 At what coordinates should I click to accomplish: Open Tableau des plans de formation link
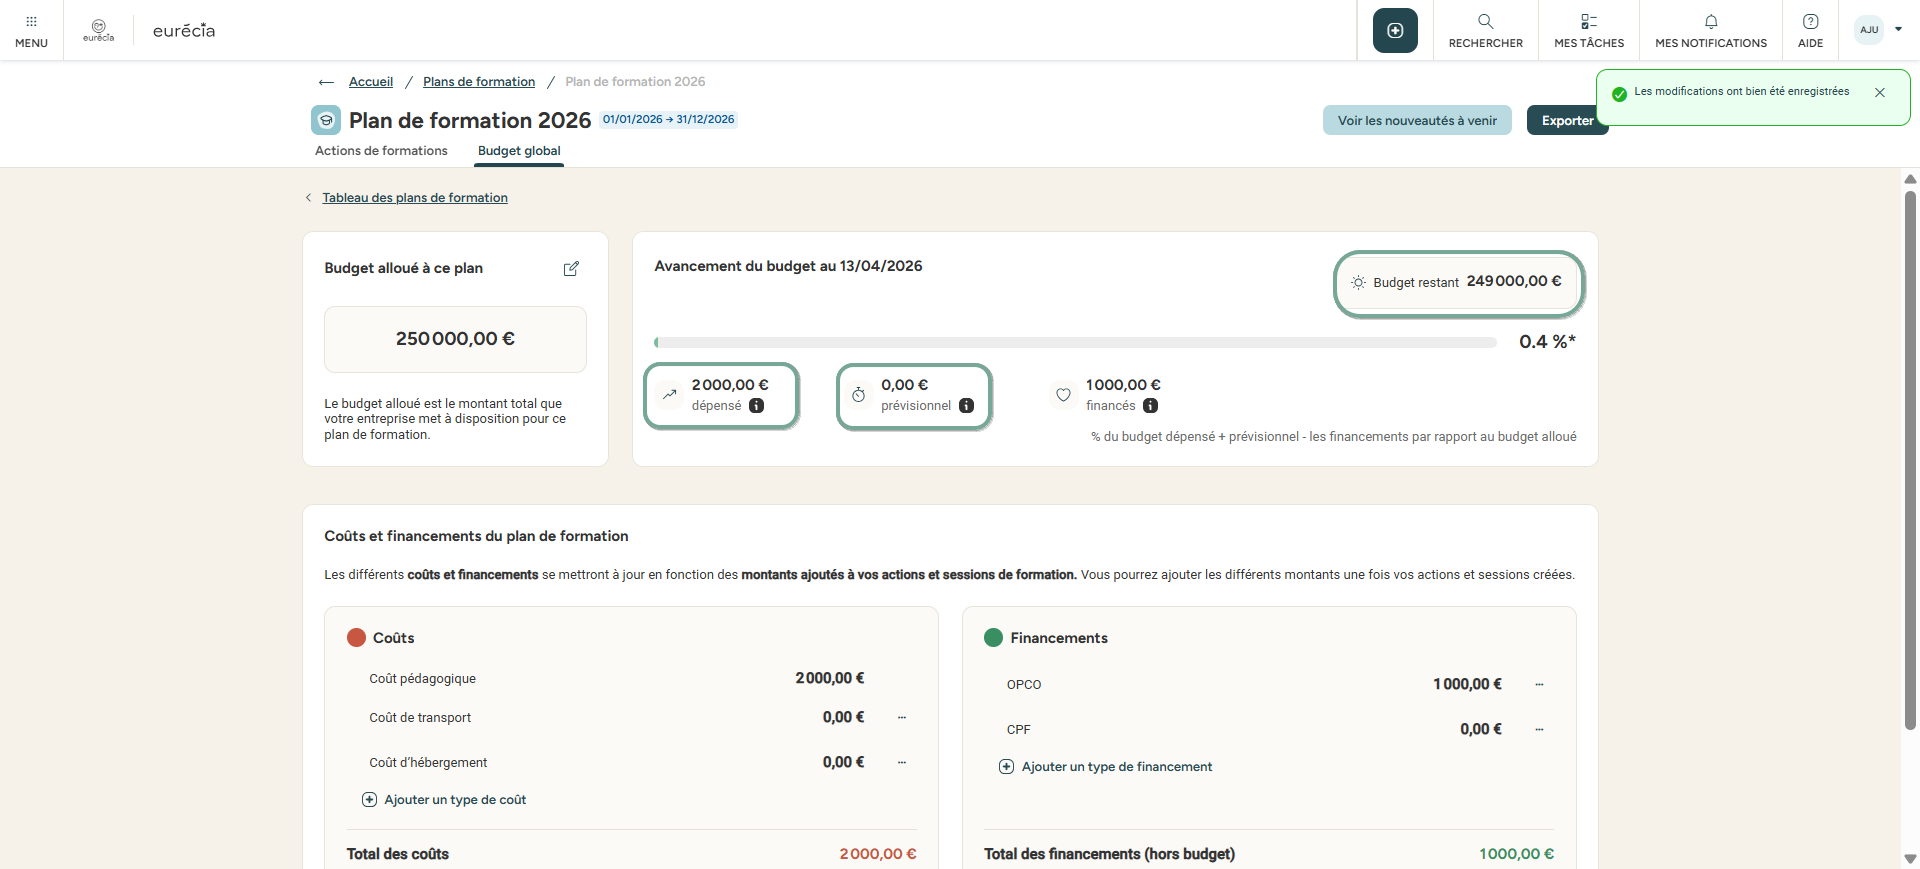click(414, 198)
